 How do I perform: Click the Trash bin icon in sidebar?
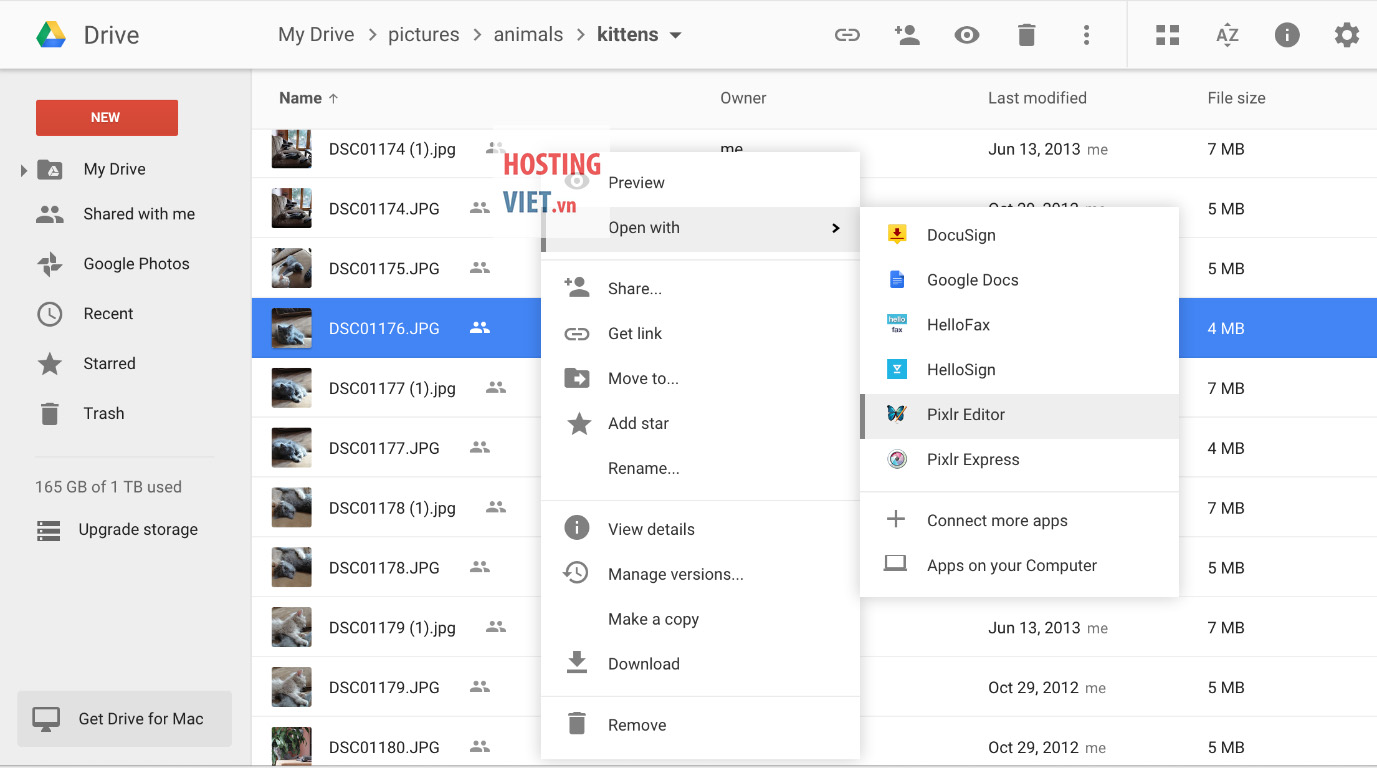[49, 413]
